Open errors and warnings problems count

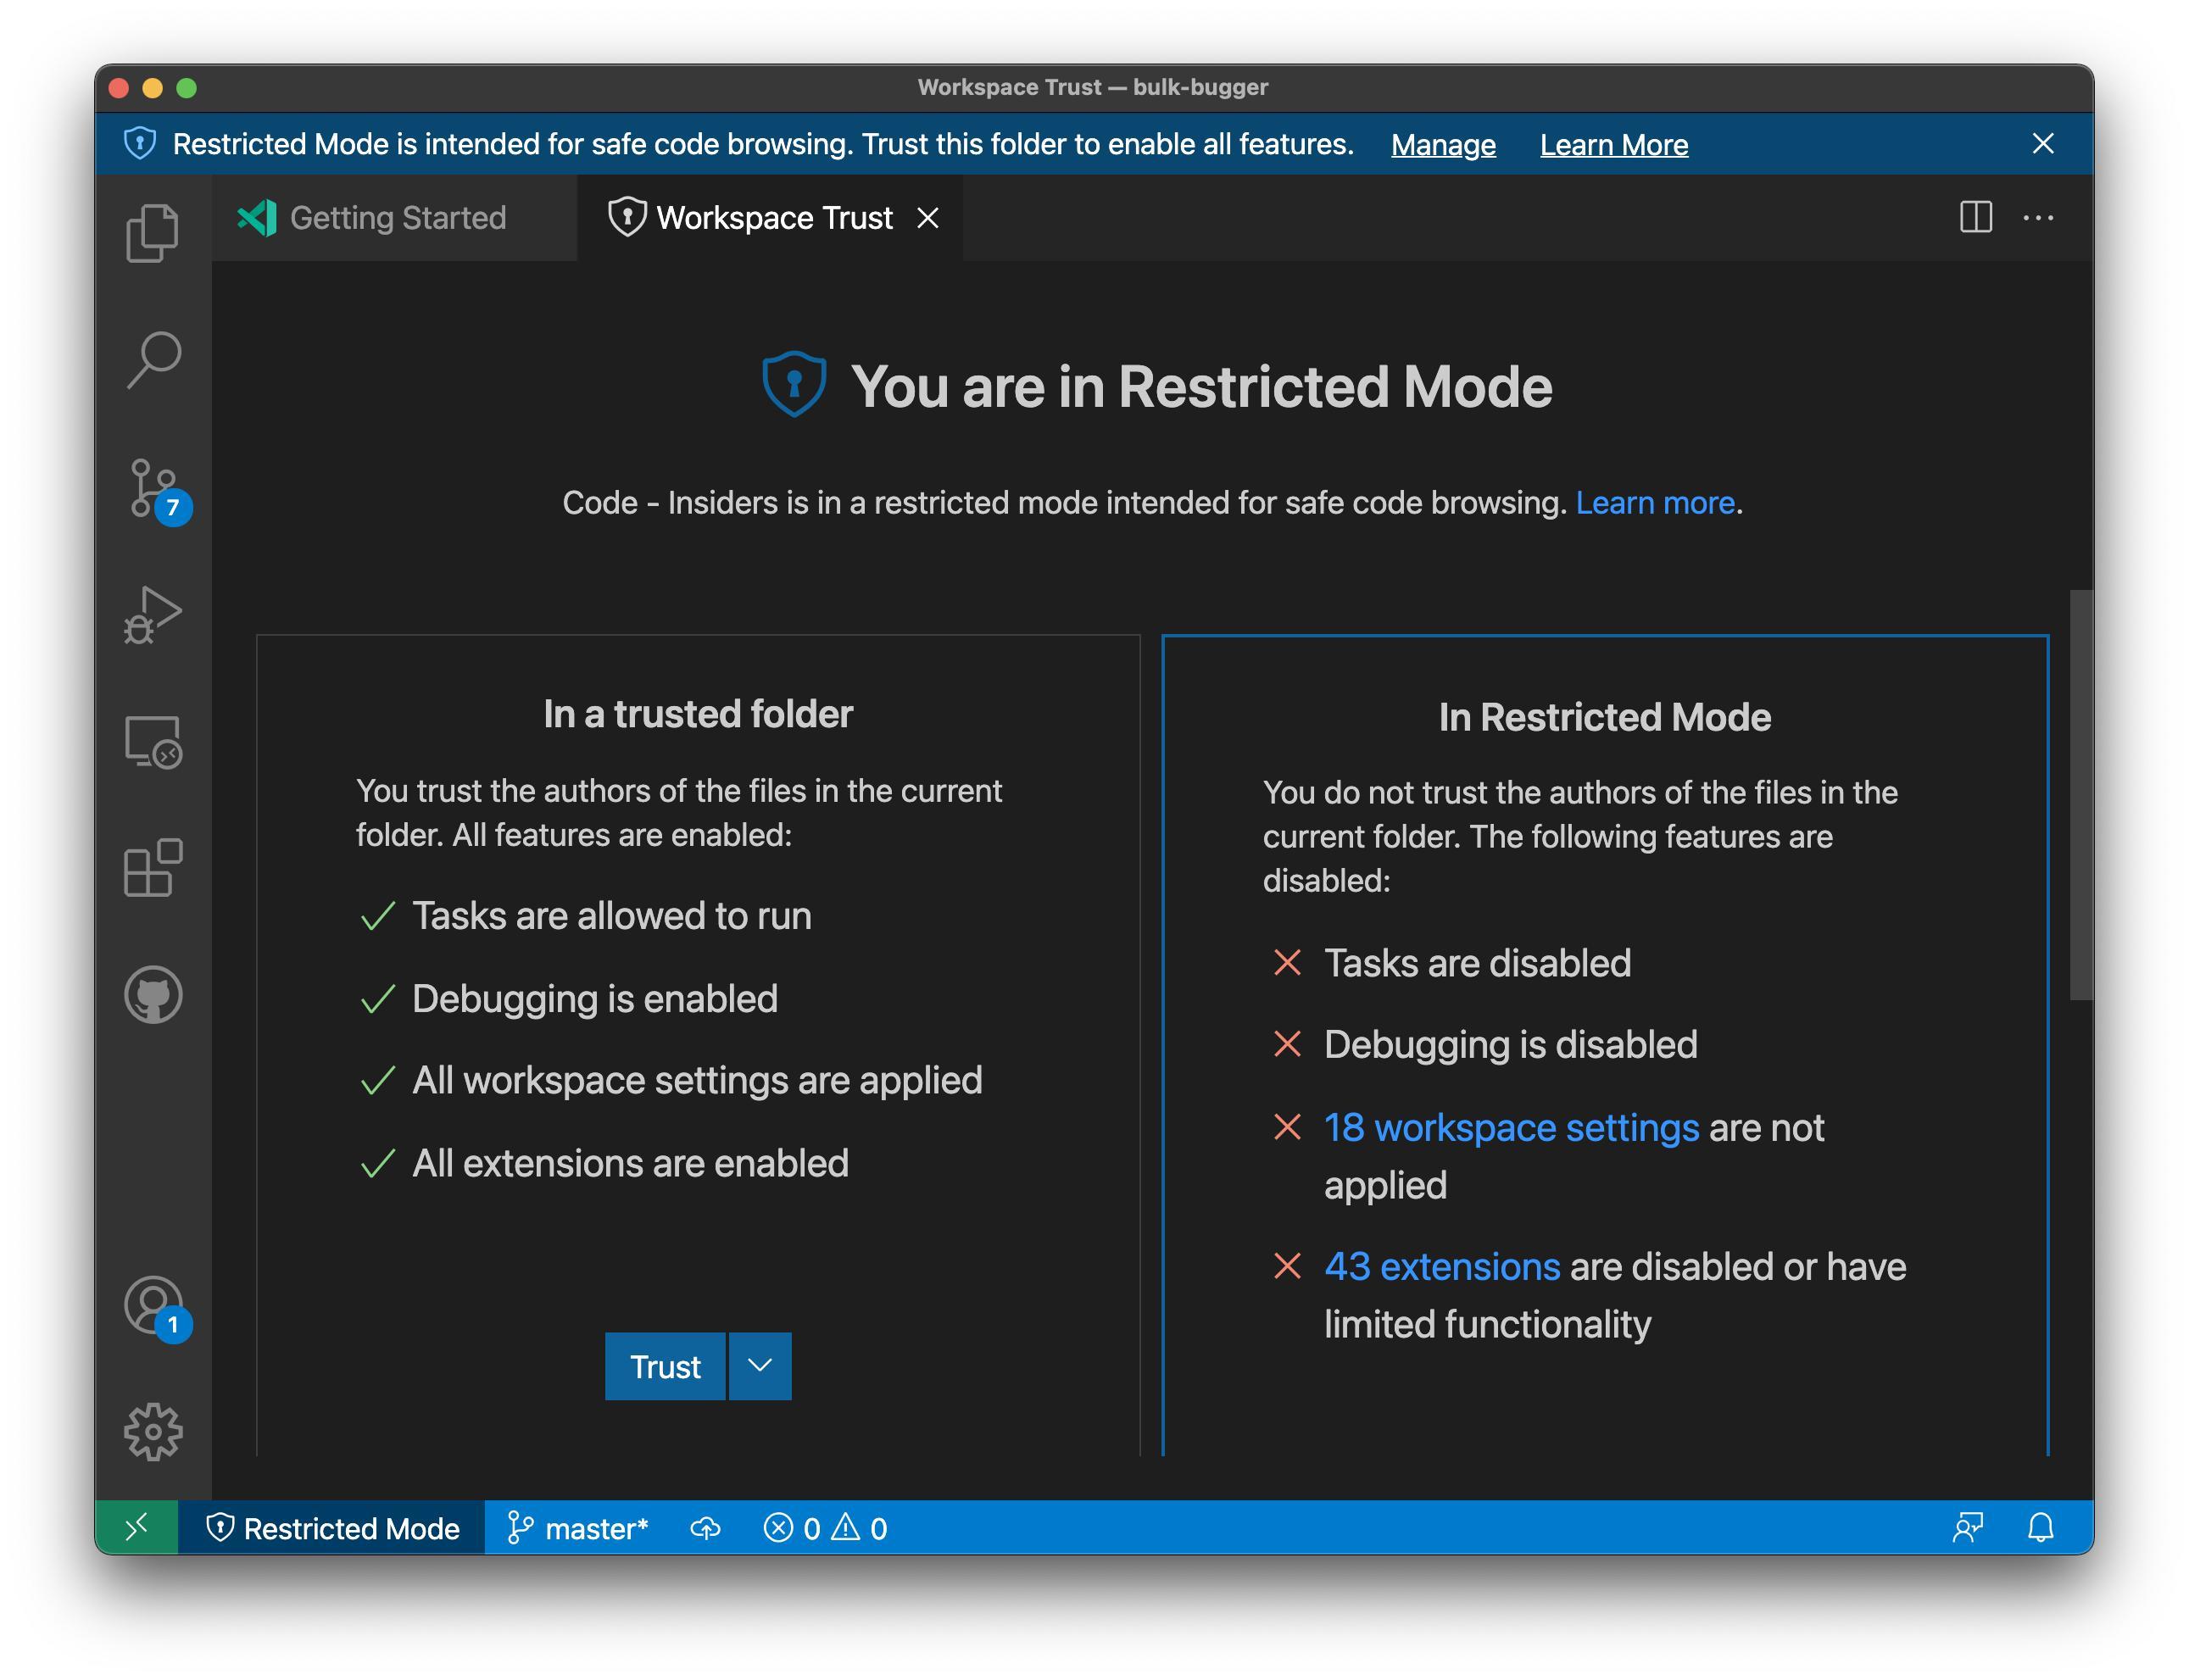click(x=825, y=1527)
